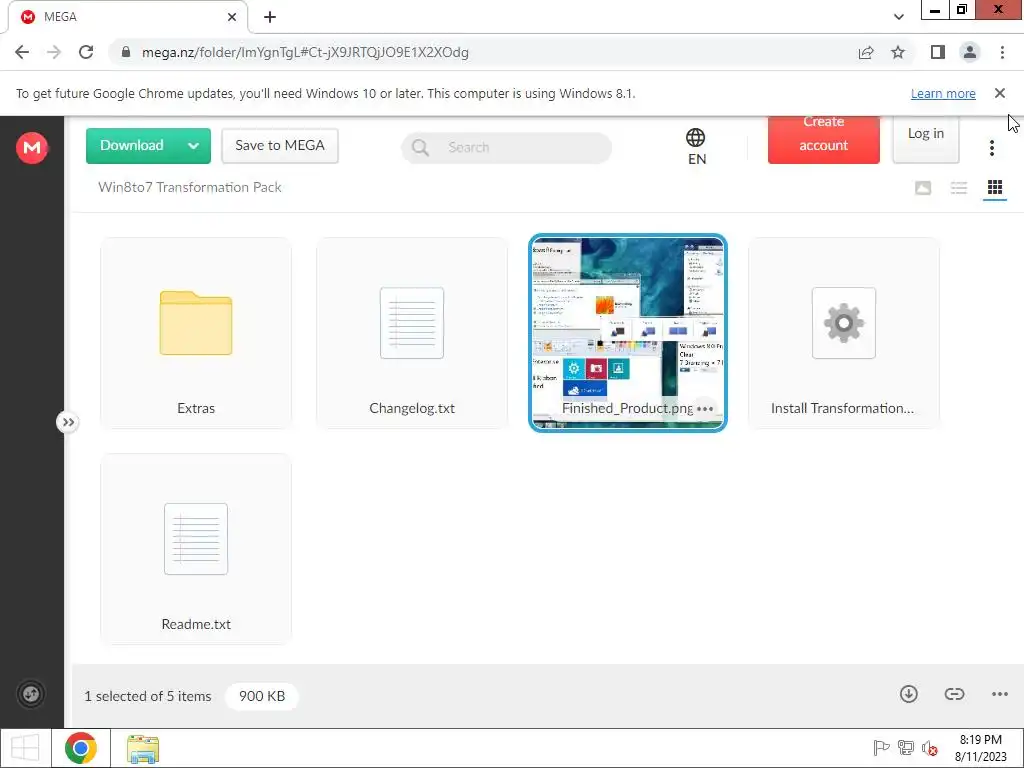
Task: Click the Log in button
Action: pyautogui.click(x=925, y=138)
